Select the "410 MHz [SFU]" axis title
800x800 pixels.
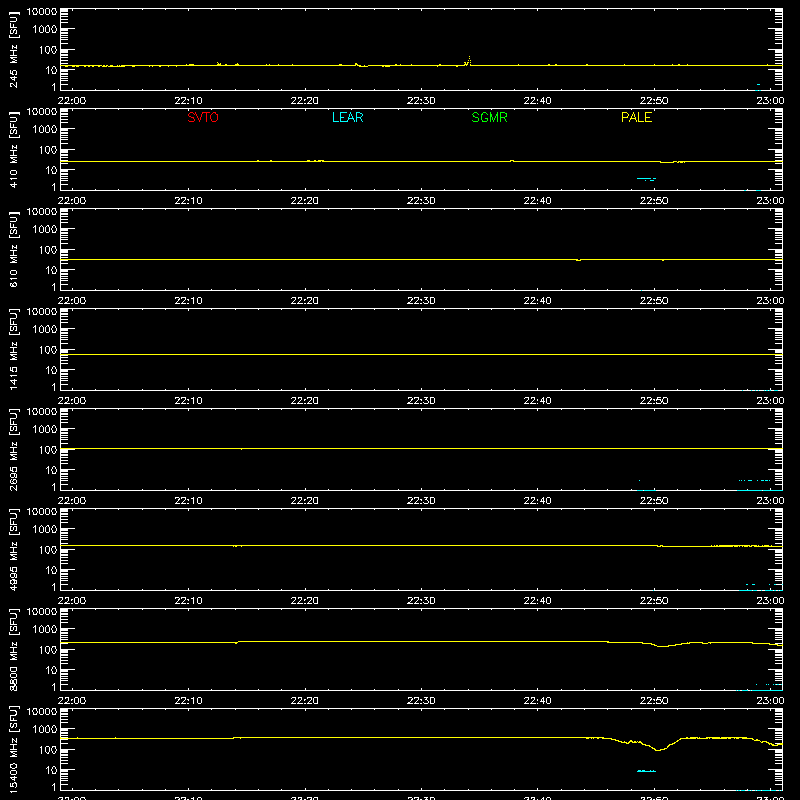(13, 149)
